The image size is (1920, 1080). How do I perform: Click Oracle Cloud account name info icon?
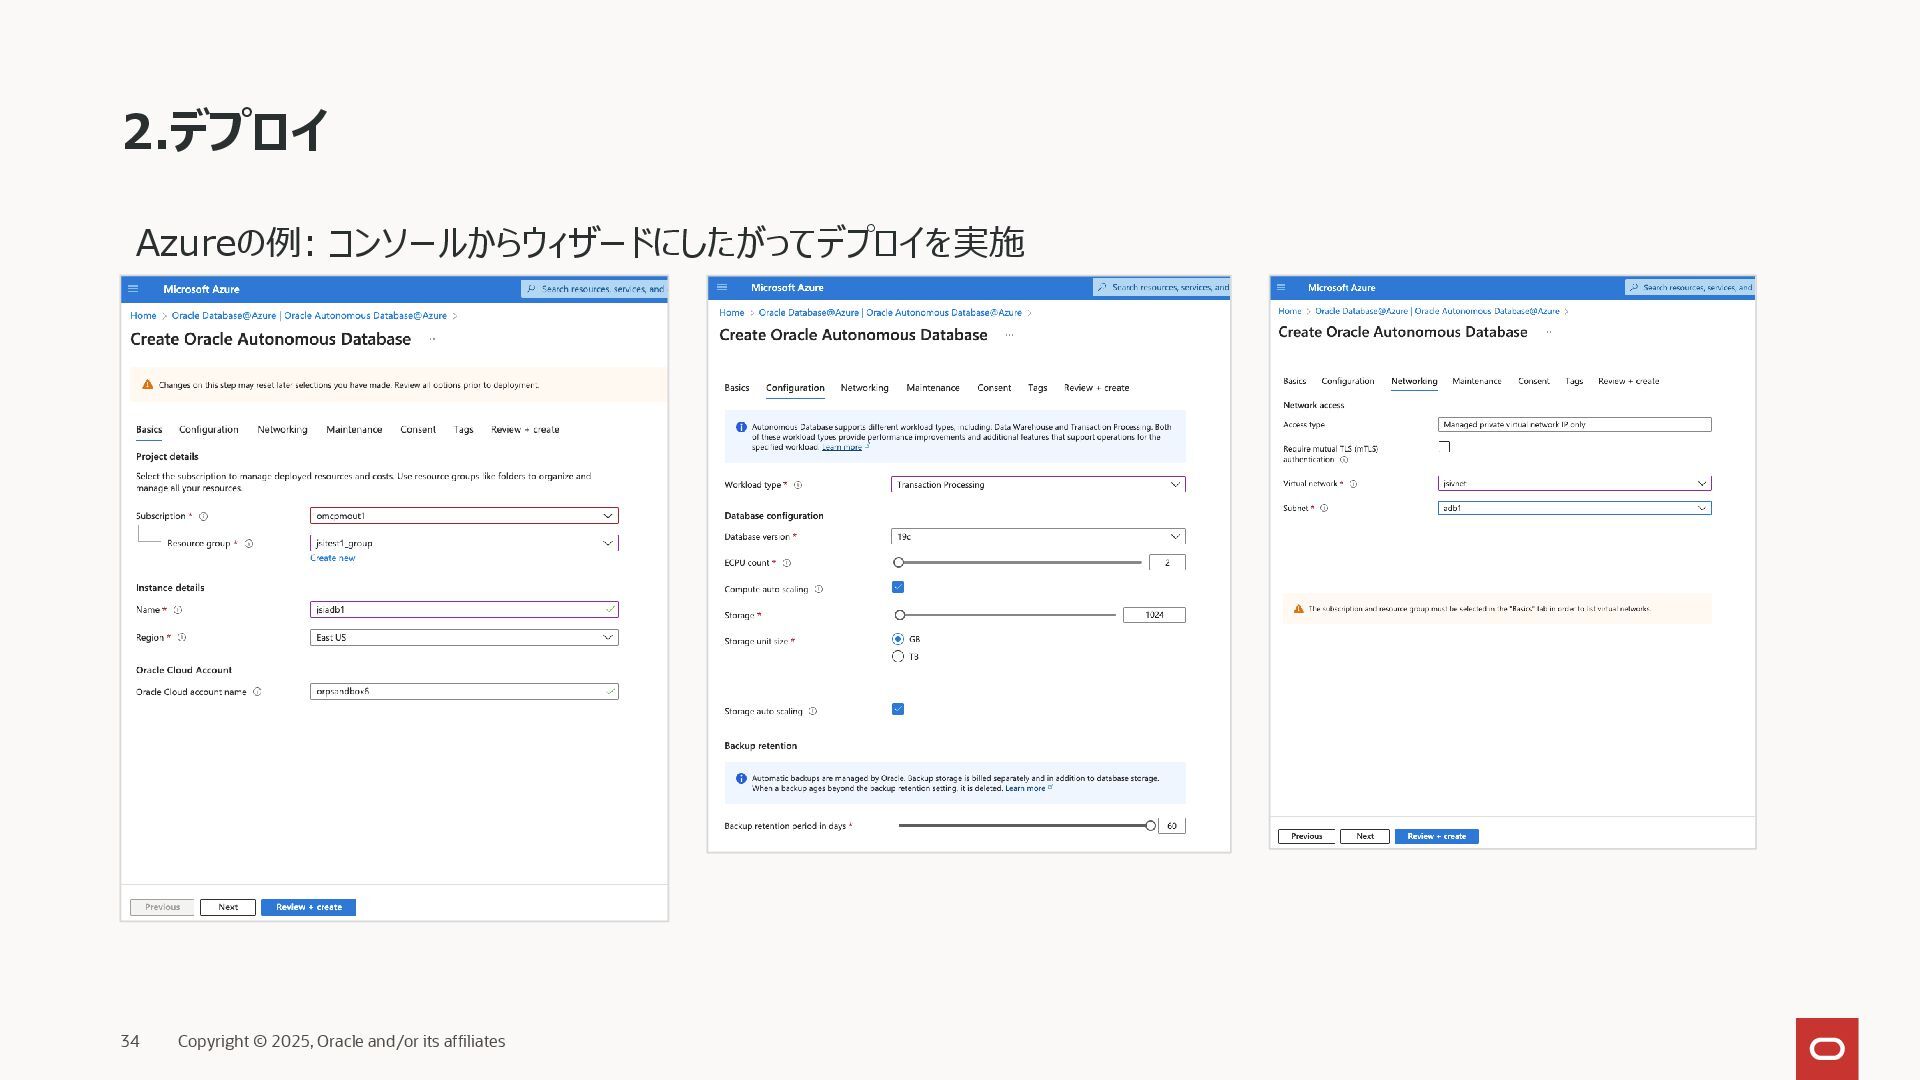[257, 692]
